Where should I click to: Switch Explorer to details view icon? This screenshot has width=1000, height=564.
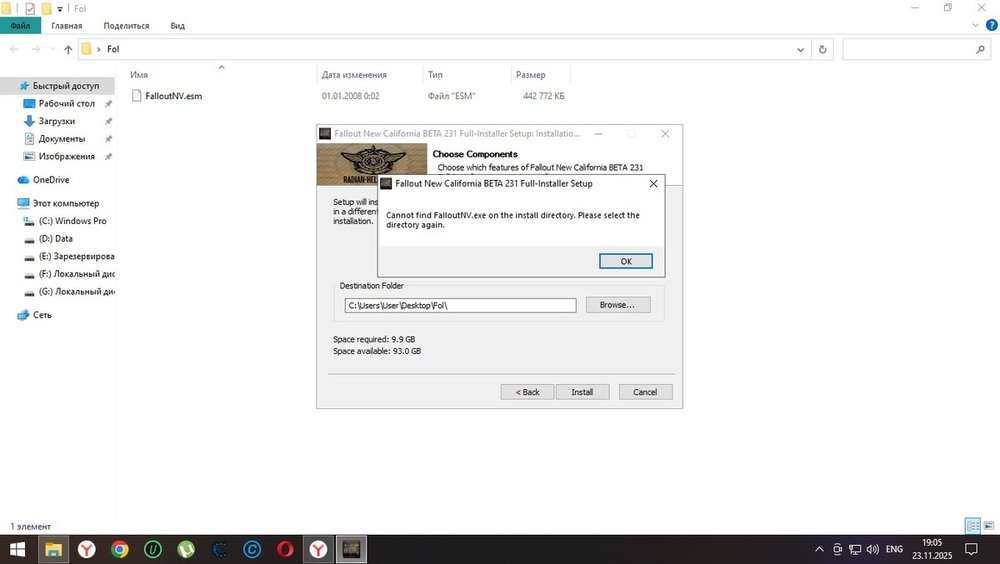tap(973, 526)
